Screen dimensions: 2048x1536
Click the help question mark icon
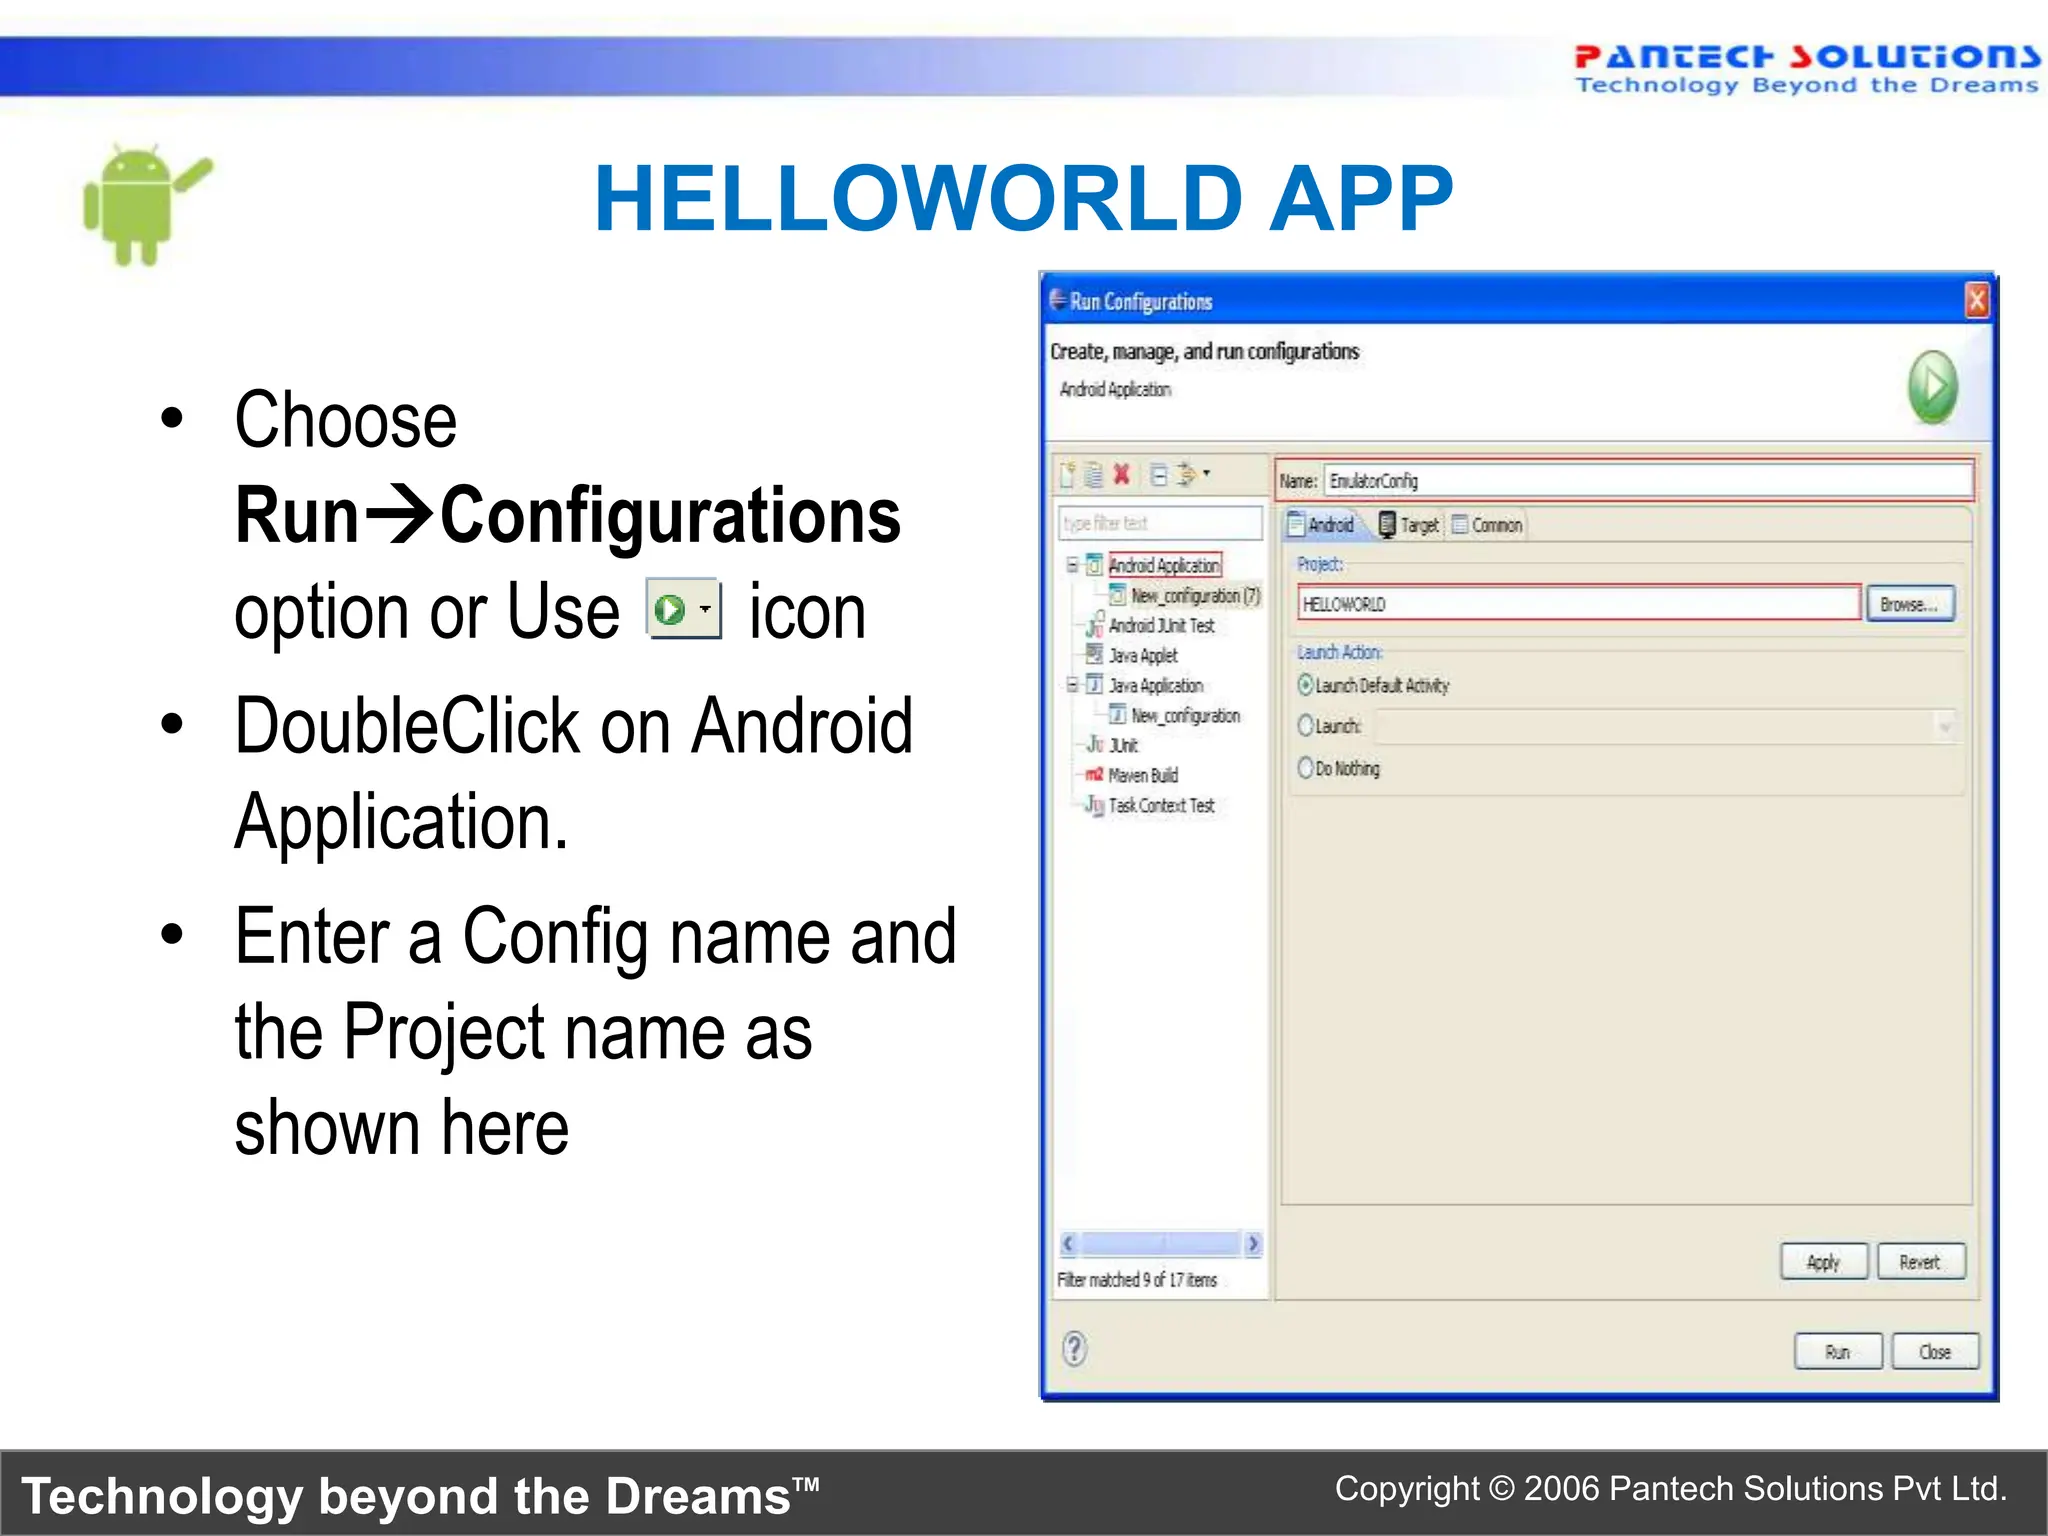pyautogui.click(x=1074, y=1348)
